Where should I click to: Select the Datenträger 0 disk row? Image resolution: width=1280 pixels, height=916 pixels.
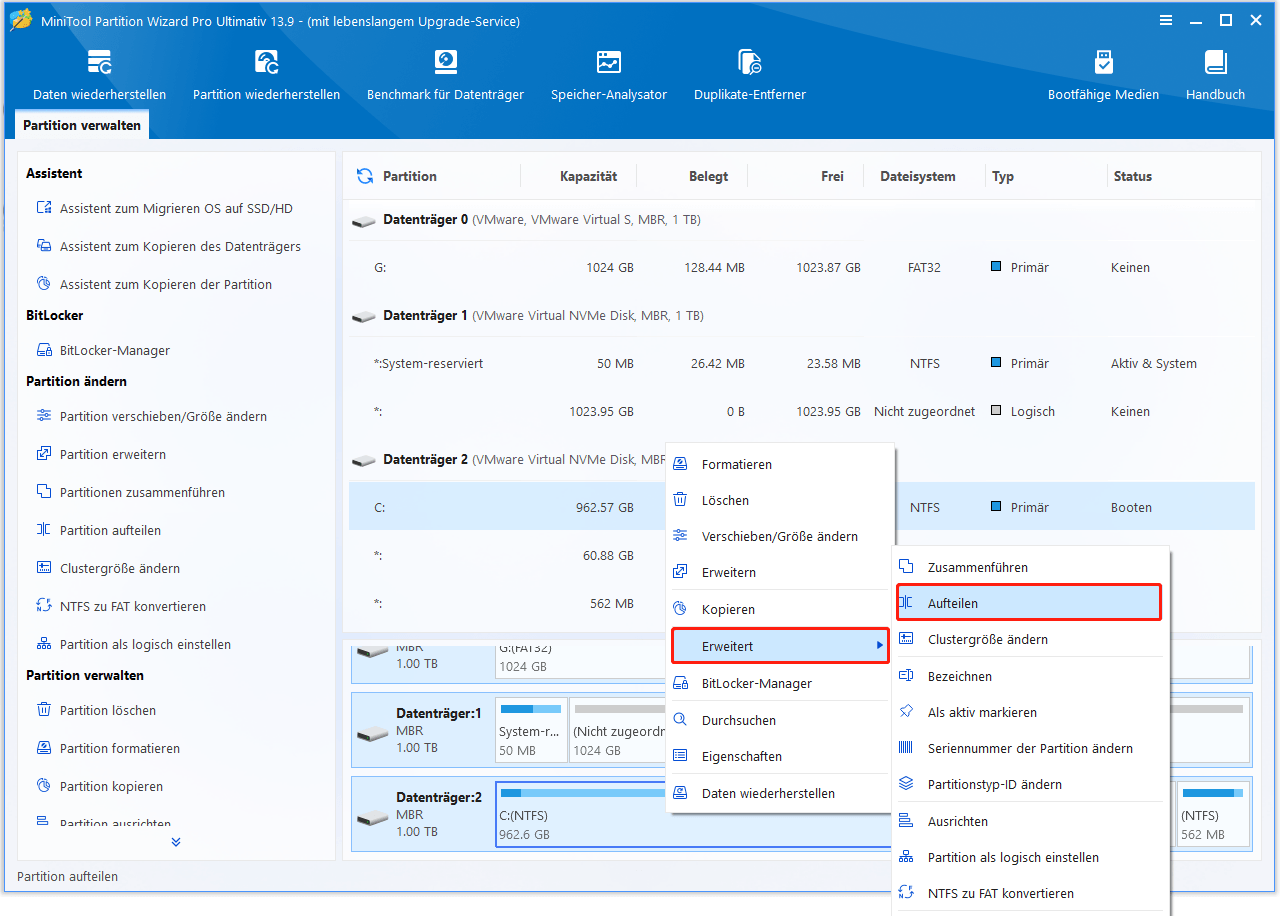[802, 219]
